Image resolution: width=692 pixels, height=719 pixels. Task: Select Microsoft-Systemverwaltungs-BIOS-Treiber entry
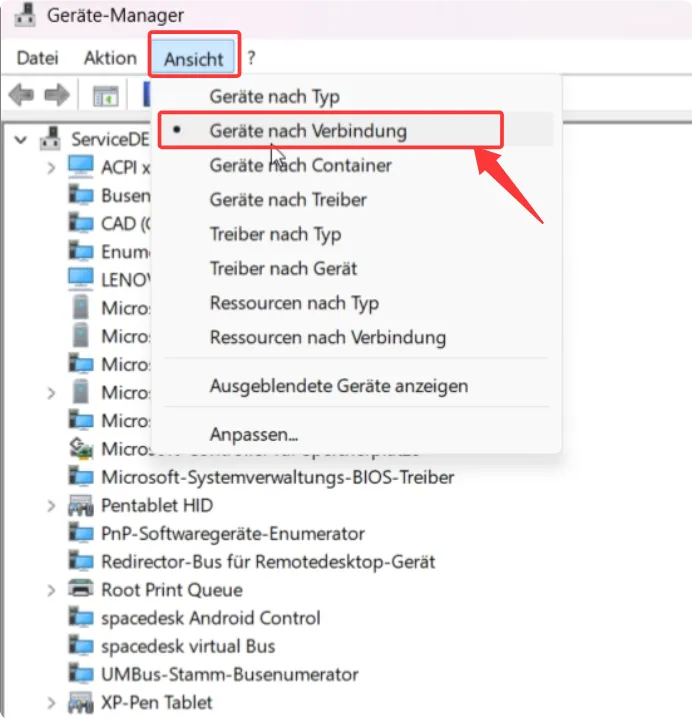point(277,477)
